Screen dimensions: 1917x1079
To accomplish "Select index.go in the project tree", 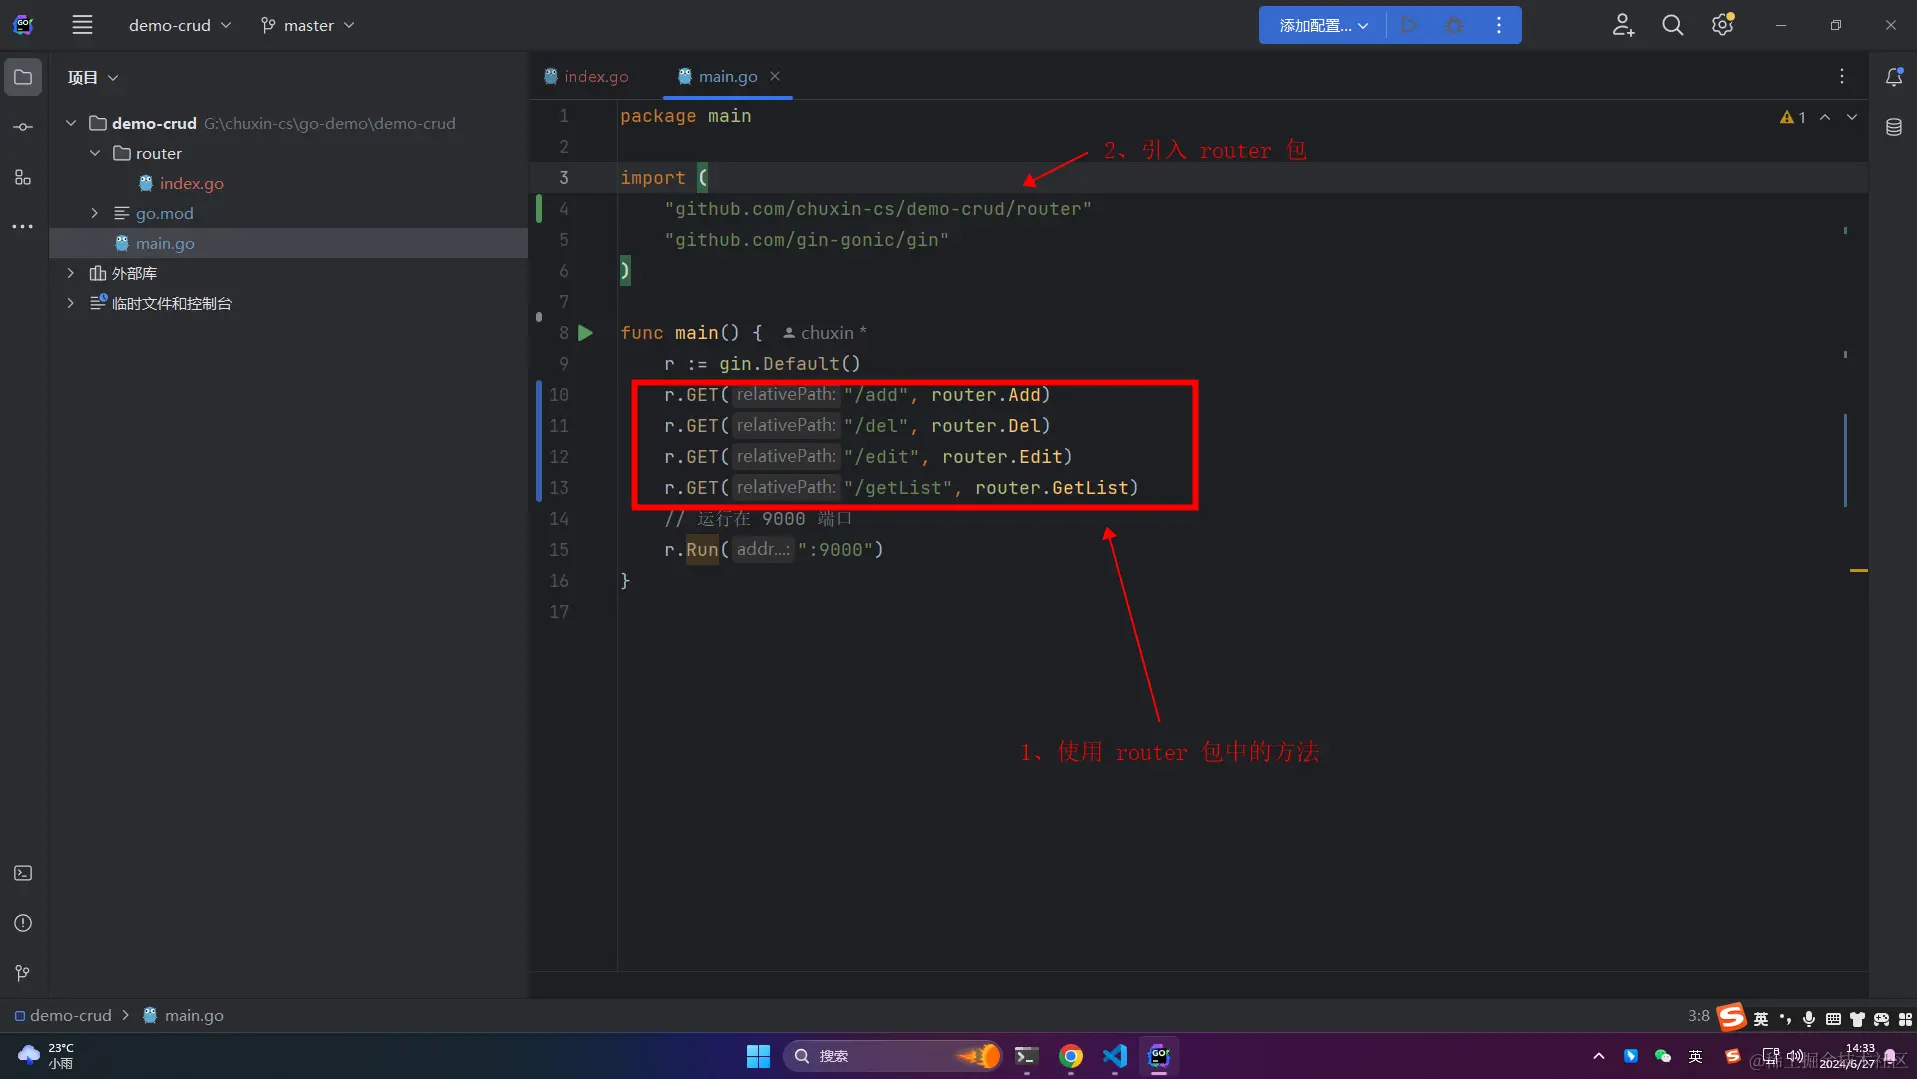I will pos(191,183).
